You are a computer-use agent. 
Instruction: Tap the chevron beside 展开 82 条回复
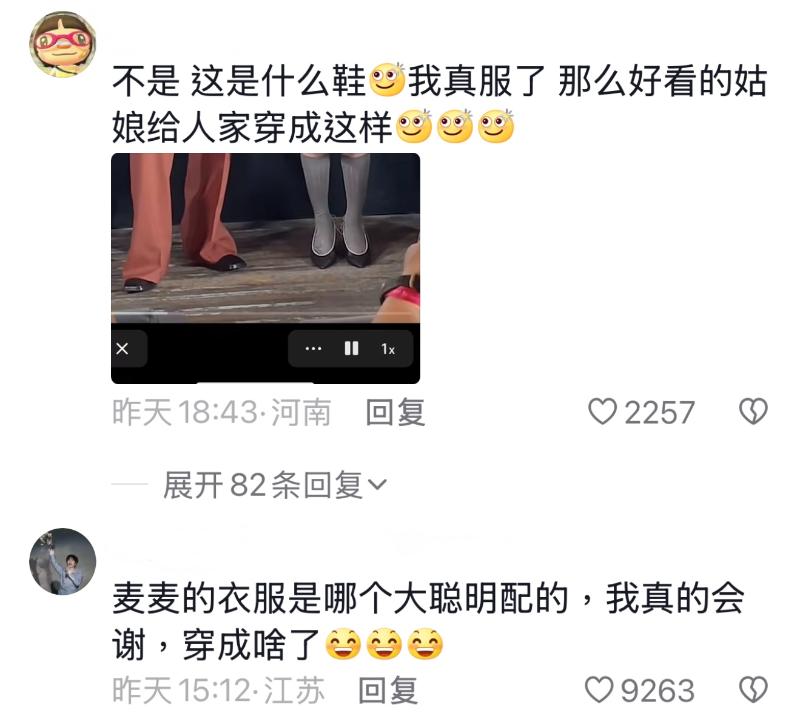[378, 485]
